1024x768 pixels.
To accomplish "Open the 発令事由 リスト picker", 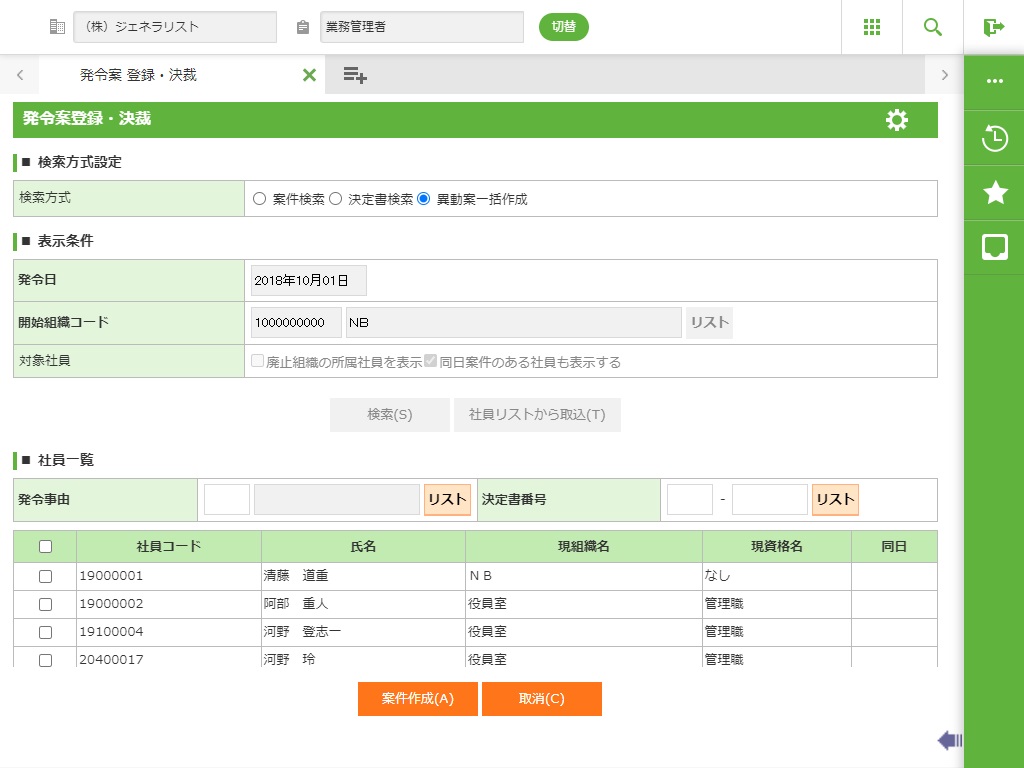I will click(x=447, y=500).
